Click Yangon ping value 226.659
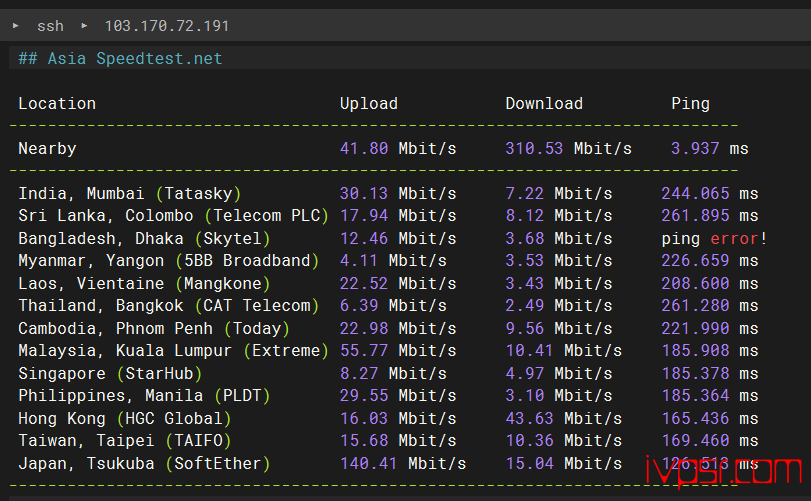The width and height of the screenshot is (811, 501). pos(695,261)
